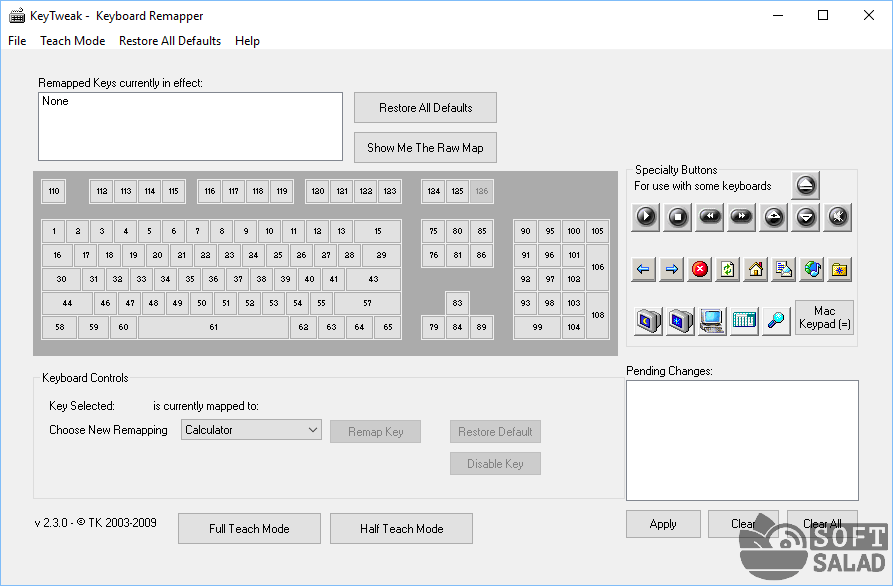Viewport: 893px width, 586px height.
Task: Select the Next Track specialty button
Action: 742,216
